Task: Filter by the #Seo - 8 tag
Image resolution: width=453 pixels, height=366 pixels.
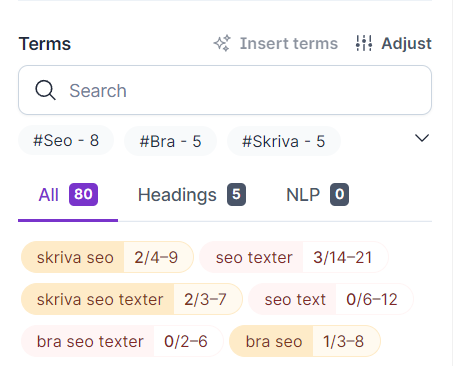Action: coord(66,141)
